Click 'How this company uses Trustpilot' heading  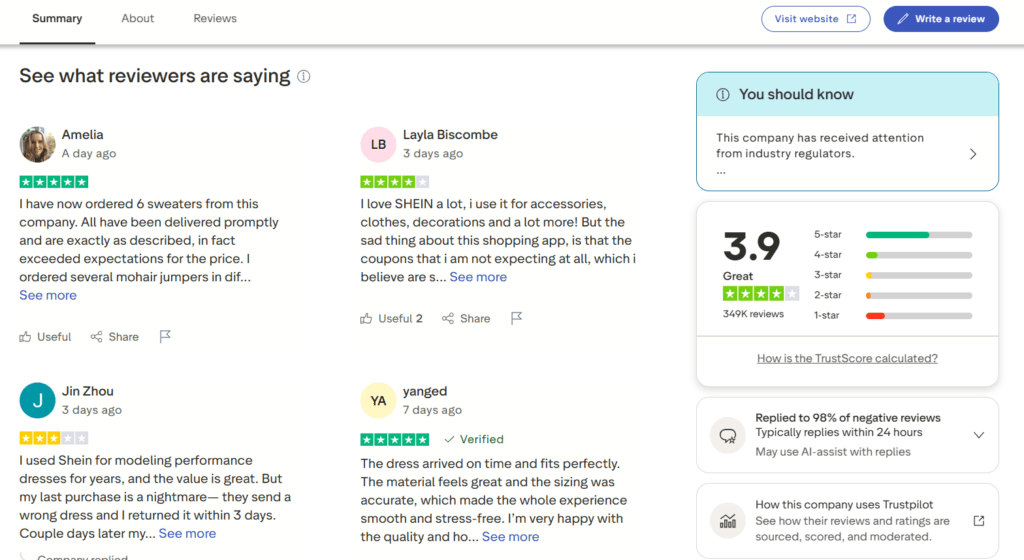[844, 505]
